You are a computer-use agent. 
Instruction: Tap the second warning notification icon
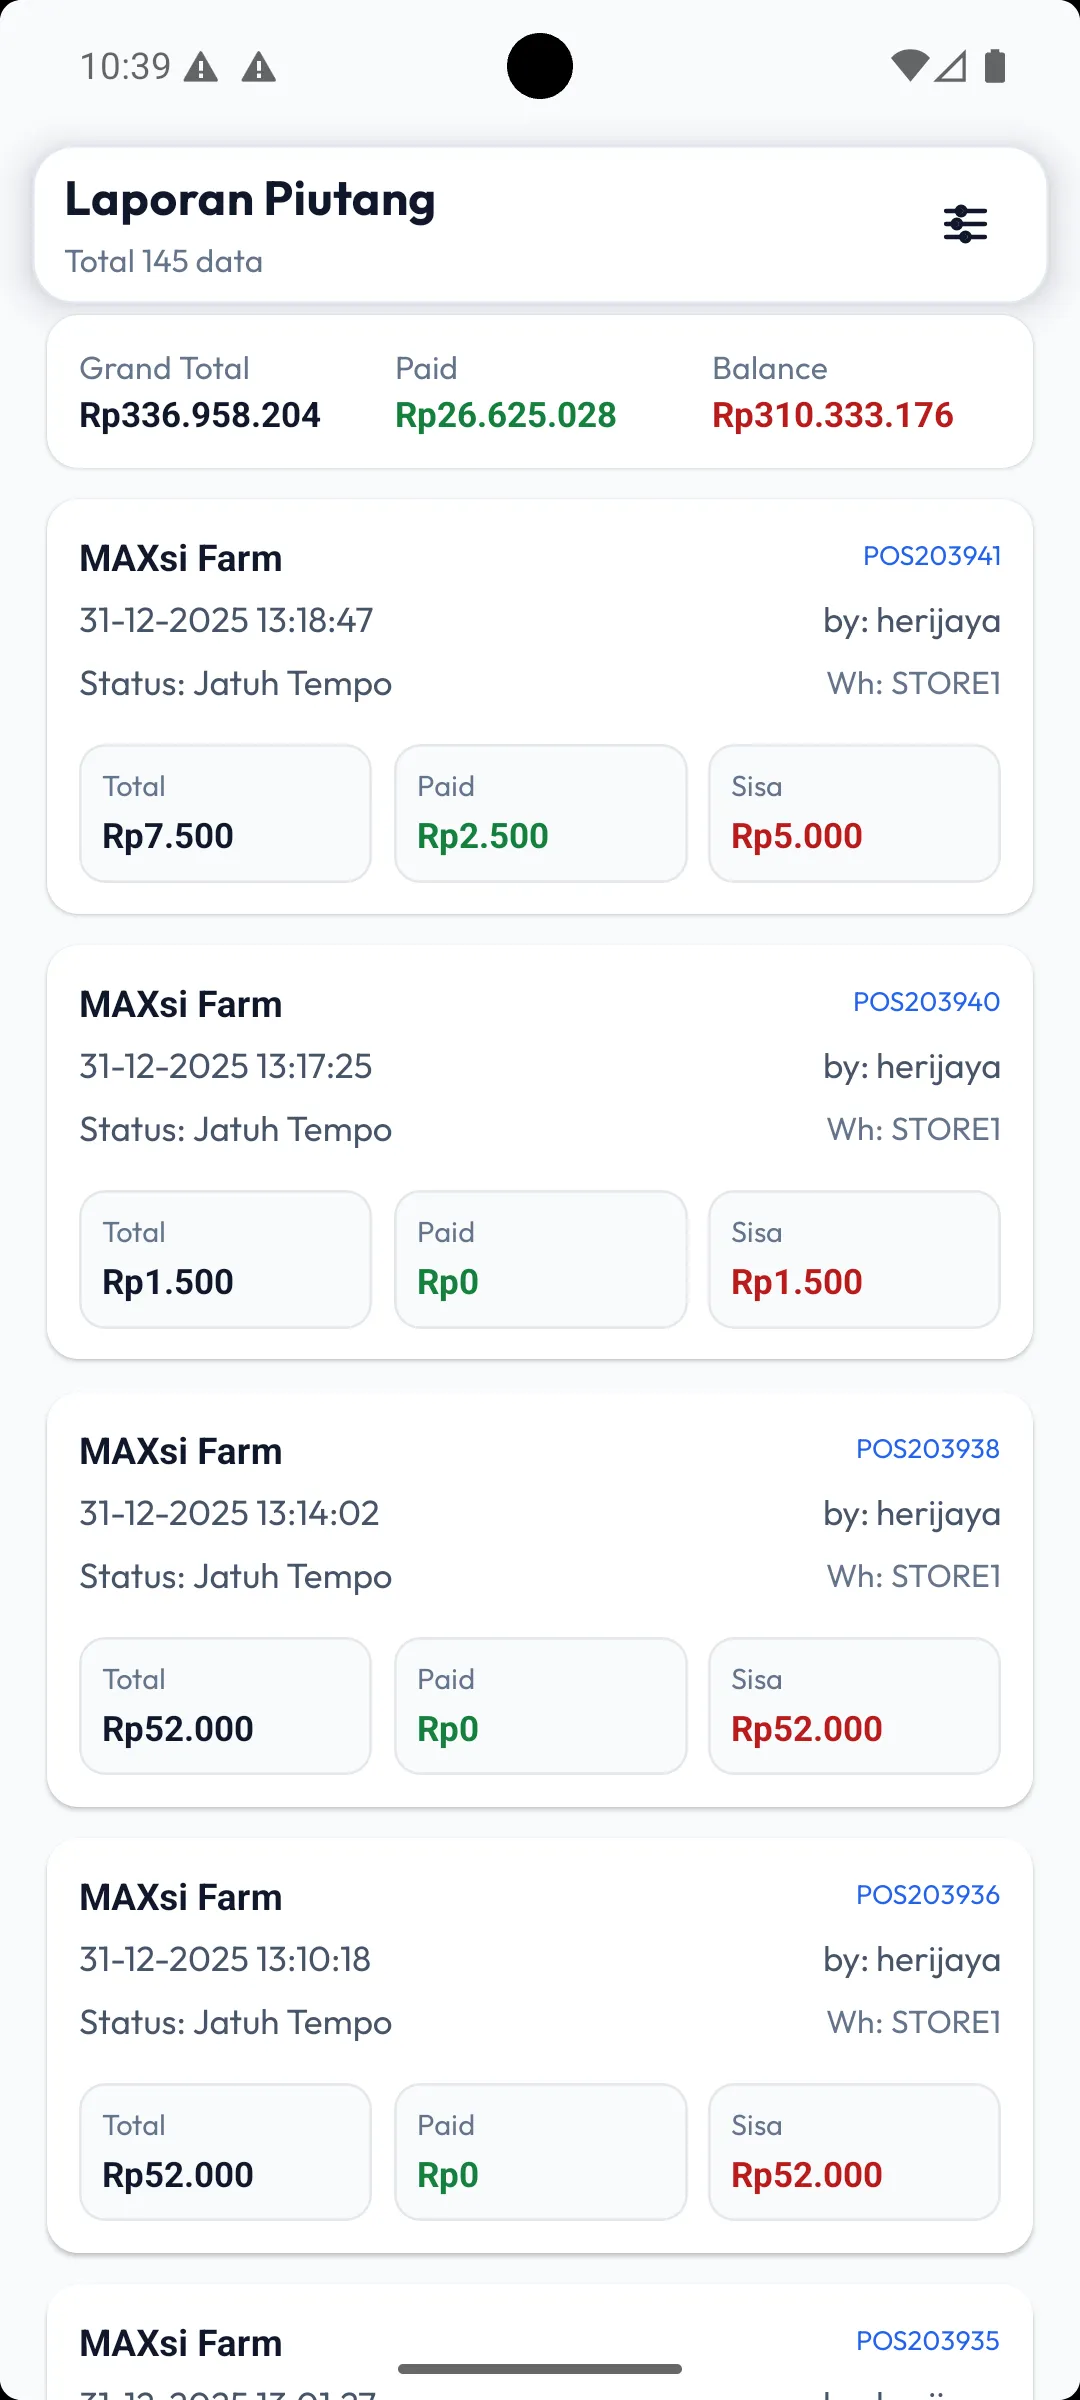tap(259, 68)
